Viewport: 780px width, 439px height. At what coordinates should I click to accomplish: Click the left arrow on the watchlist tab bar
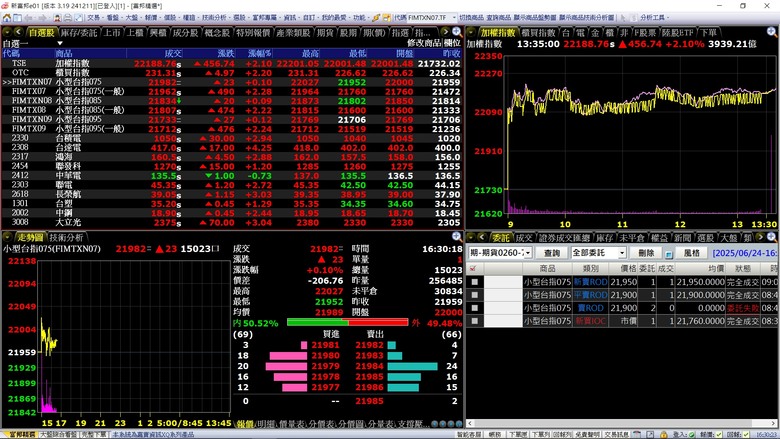18,32
